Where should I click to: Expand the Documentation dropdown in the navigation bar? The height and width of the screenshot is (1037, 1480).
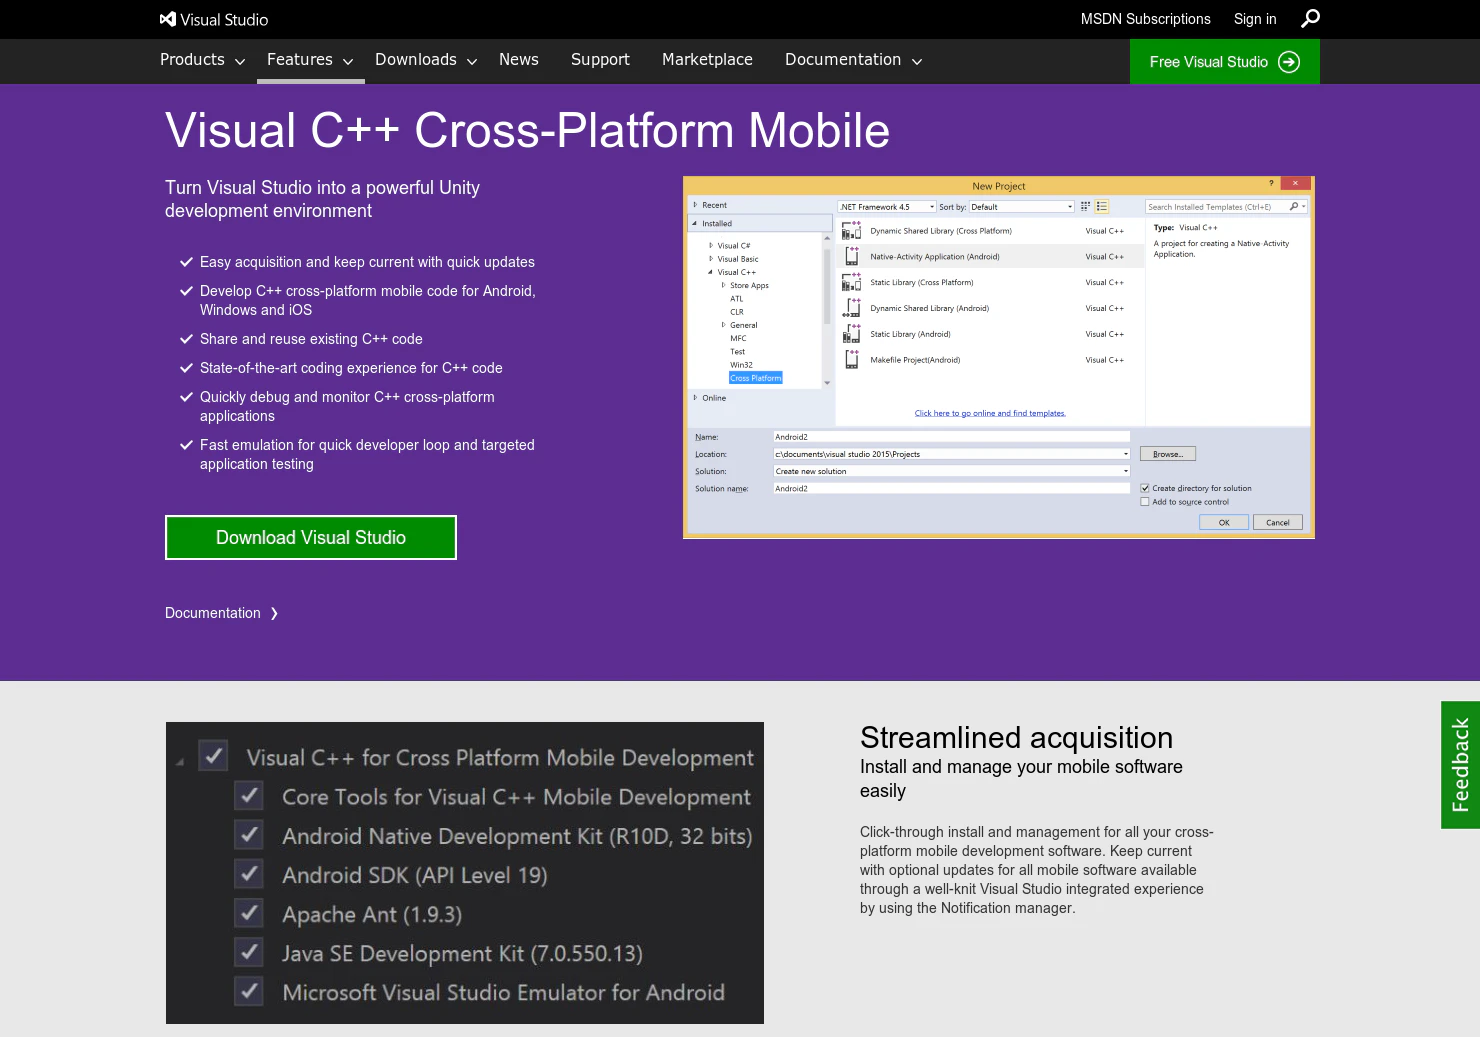[853, 60]
